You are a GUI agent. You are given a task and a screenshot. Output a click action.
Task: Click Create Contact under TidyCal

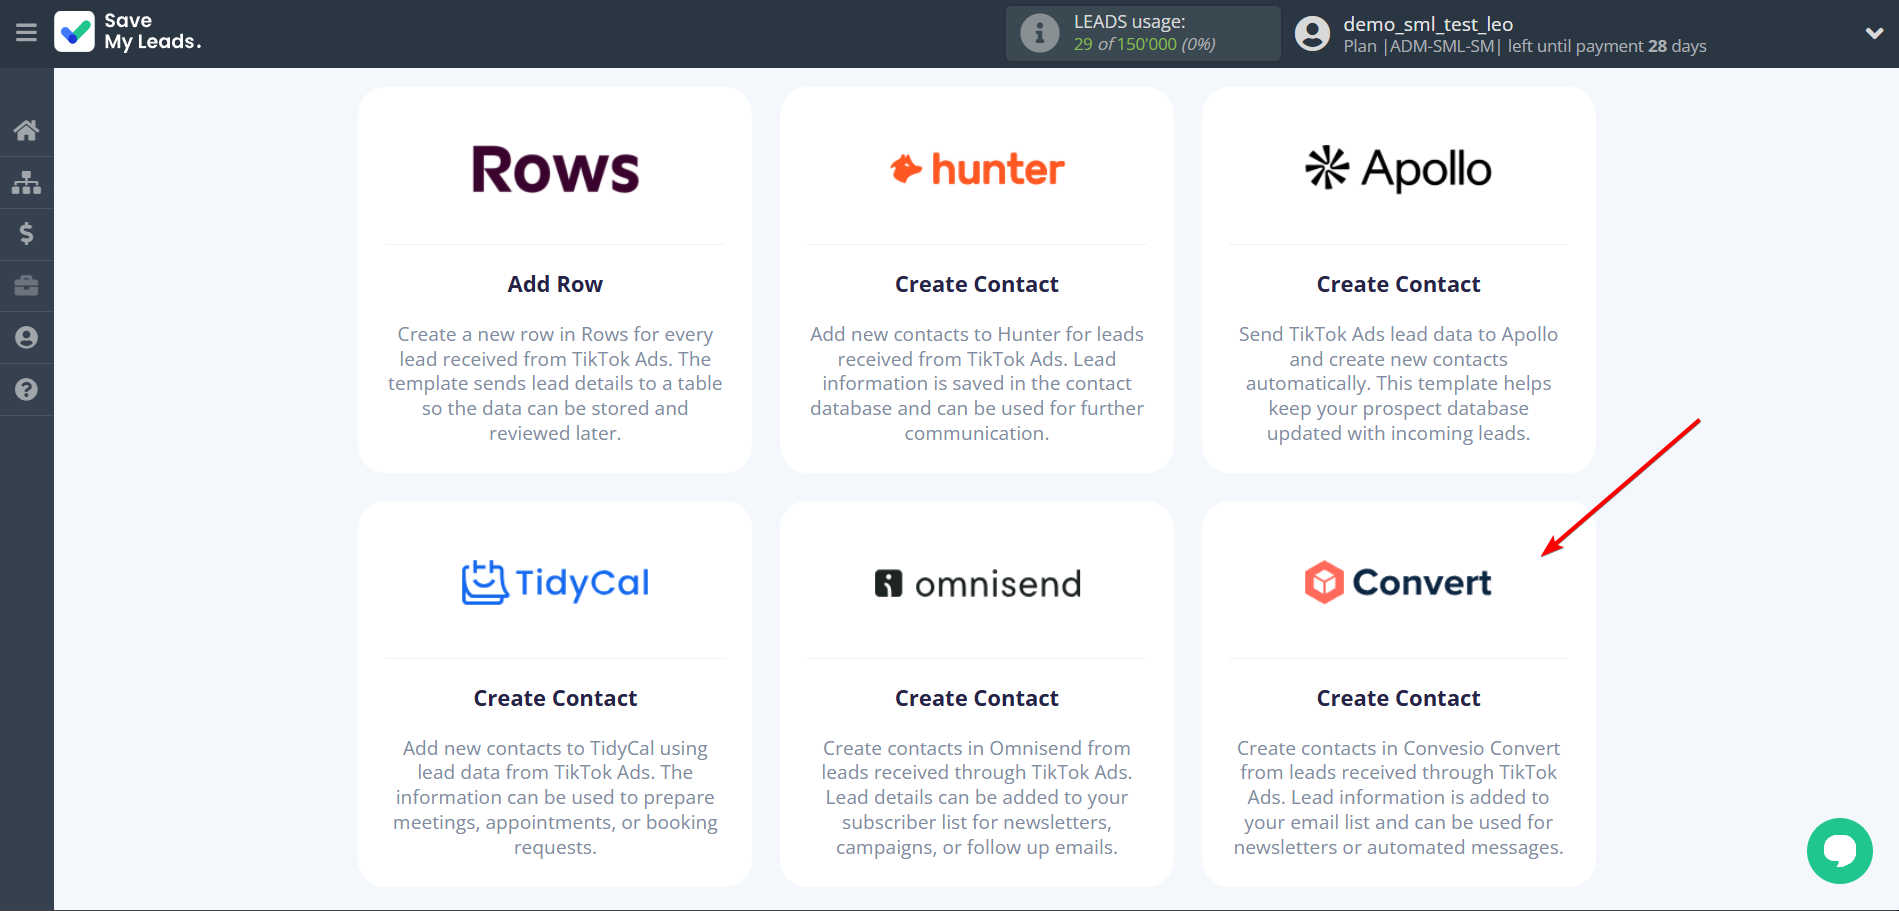click(555, 698)
